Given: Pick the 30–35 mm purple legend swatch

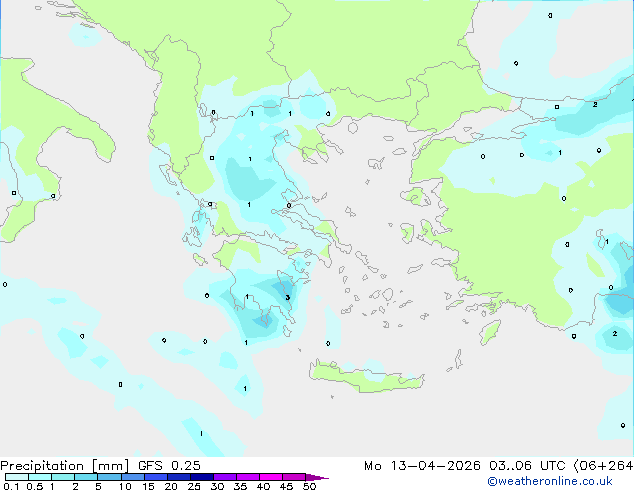Looking at the screenshot, I should pyautogui.click(x=225, y=477).
